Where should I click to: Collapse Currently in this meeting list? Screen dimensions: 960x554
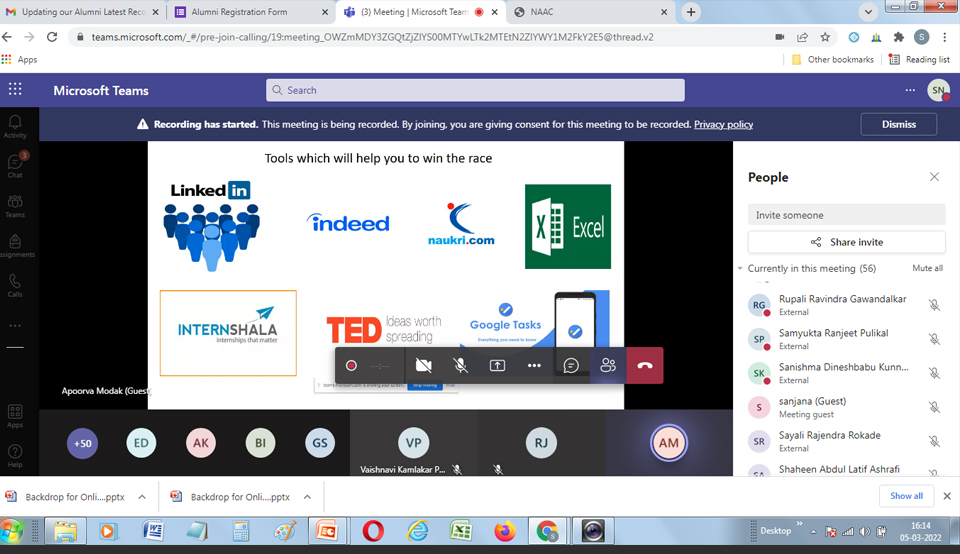pyautogui.click(x=740, y=268)
